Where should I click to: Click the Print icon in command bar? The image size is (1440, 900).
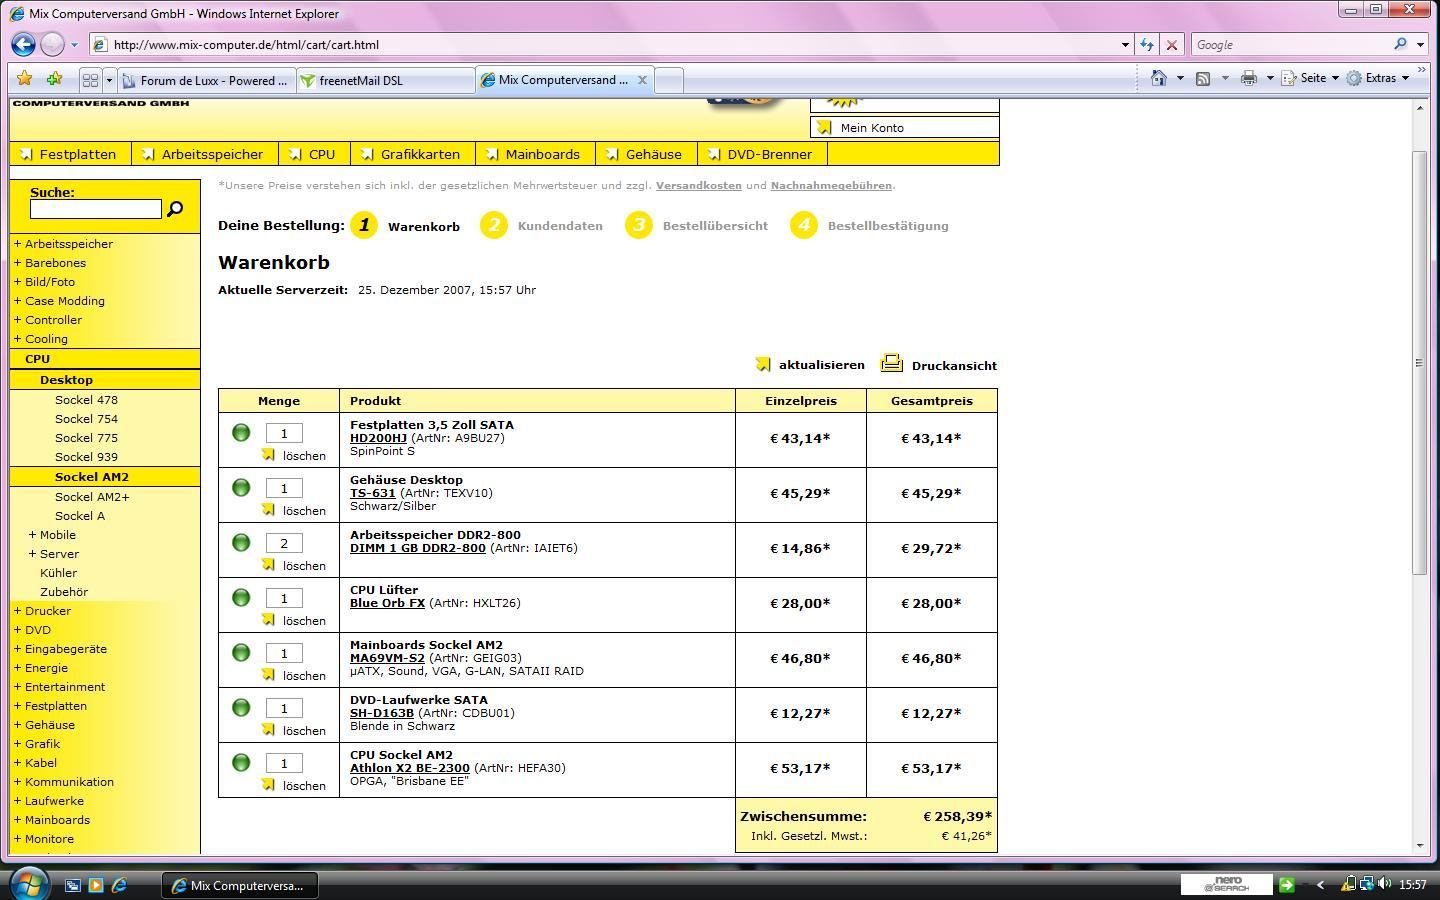click(x=1249, y=78)
